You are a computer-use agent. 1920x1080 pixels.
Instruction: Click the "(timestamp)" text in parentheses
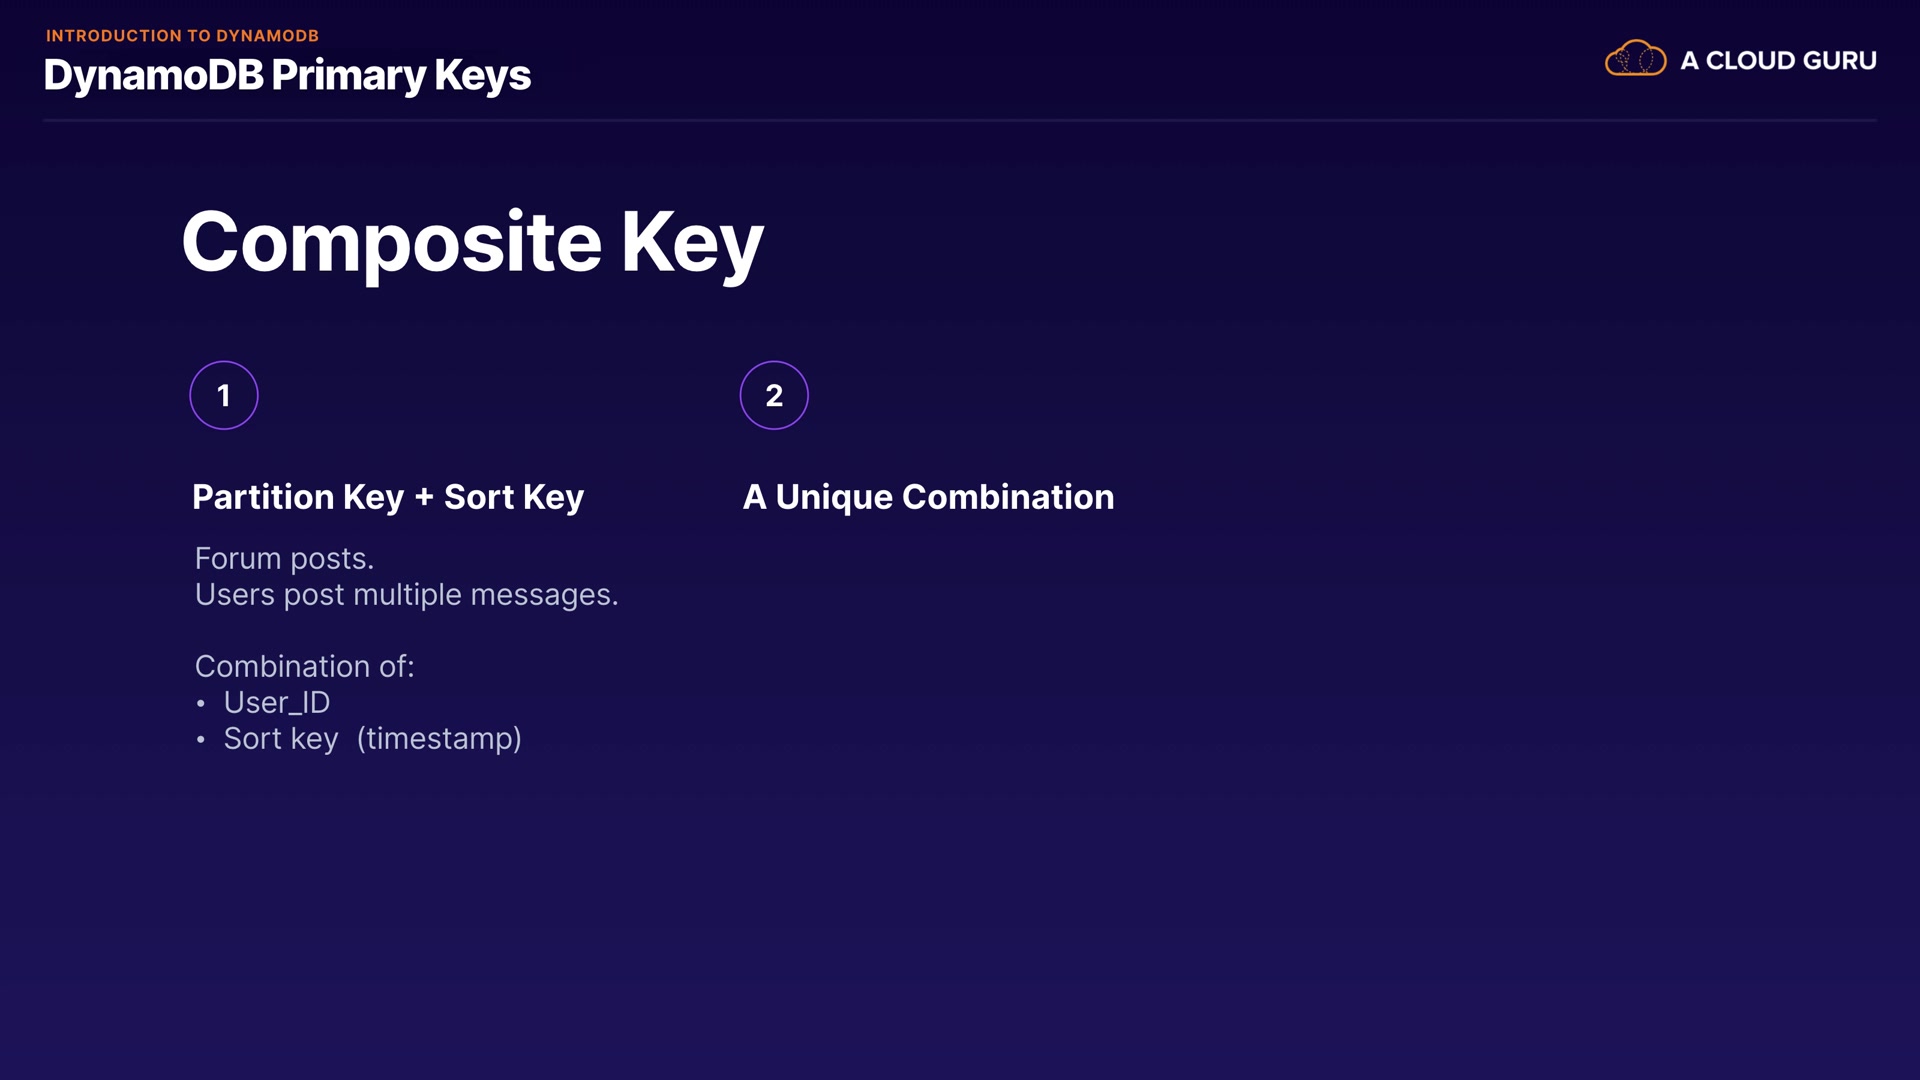pos(439,739)
